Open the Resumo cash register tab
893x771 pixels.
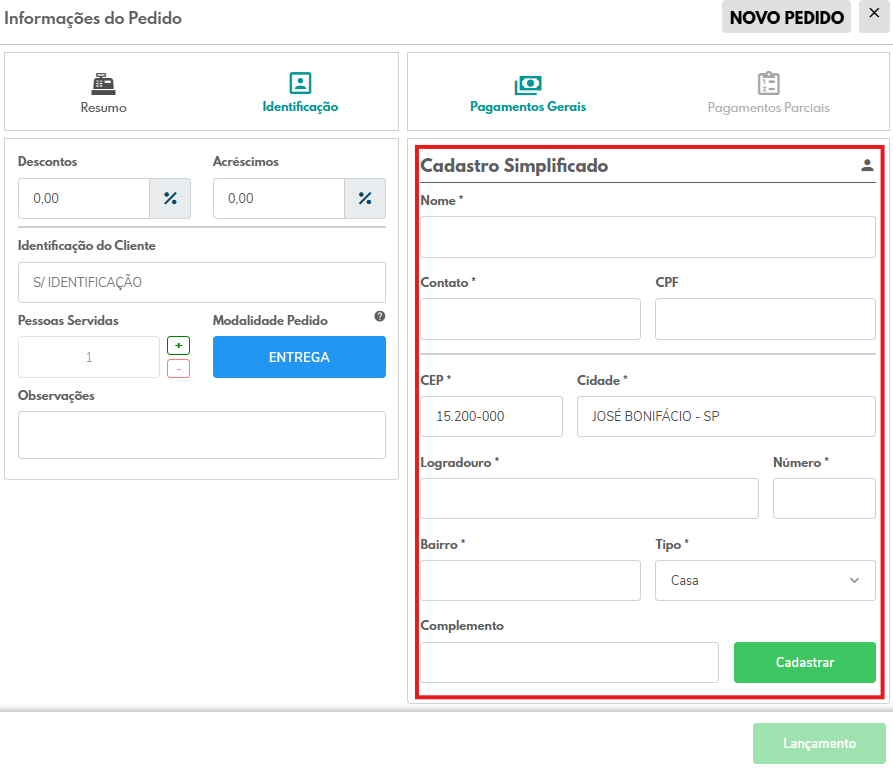click(104, 93)
